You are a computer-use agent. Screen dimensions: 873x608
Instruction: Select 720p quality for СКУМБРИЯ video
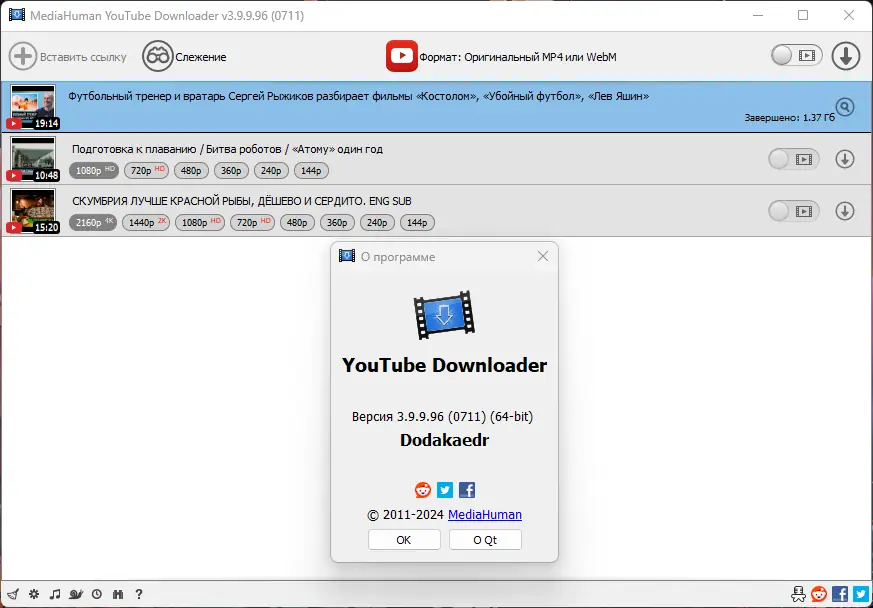(x=252, y=223)
